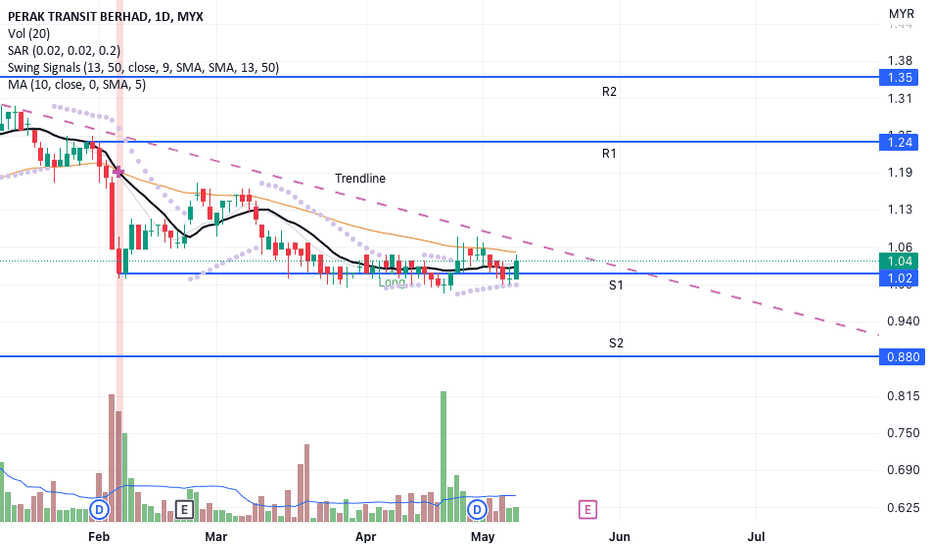The image size is (932, 550).
Task: Select the R2 text annotation
Action: 609,92
